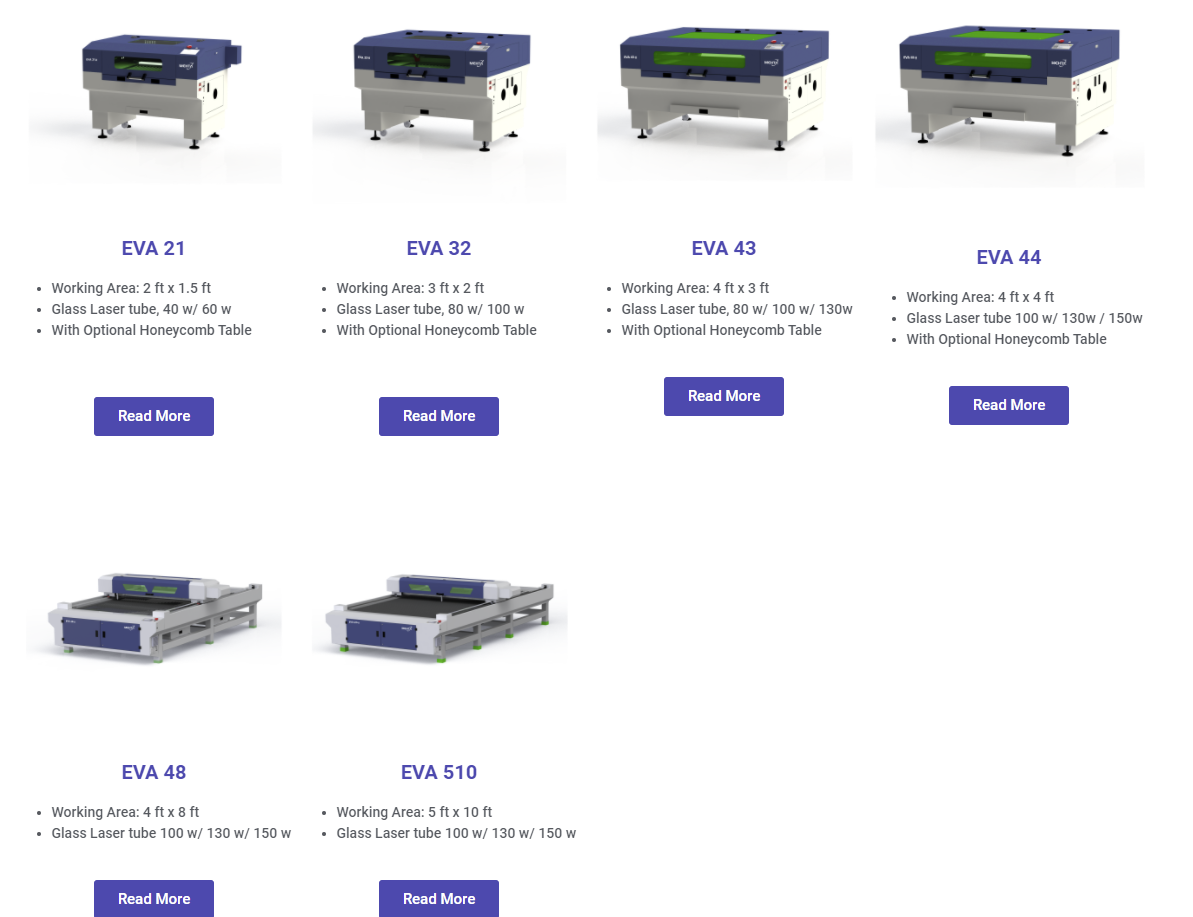
Task: Open the EVA 510 product title
Action: pos(439,772)
